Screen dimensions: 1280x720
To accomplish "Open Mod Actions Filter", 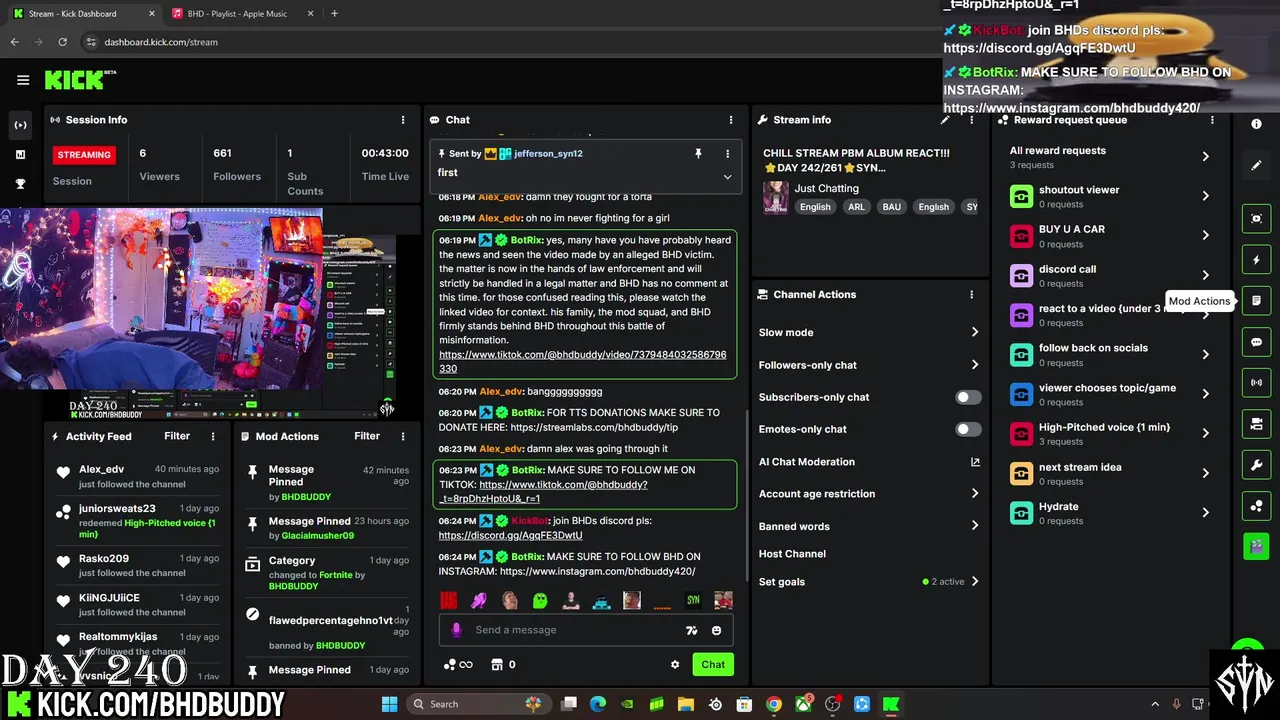I will pos(367,436).
